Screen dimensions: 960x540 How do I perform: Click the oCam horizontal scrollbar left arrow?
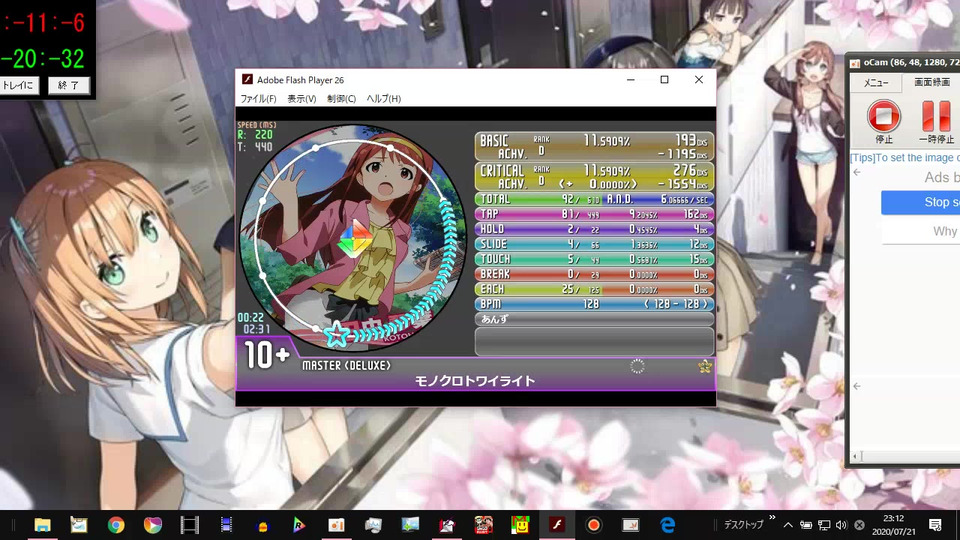tap(855, 456)
